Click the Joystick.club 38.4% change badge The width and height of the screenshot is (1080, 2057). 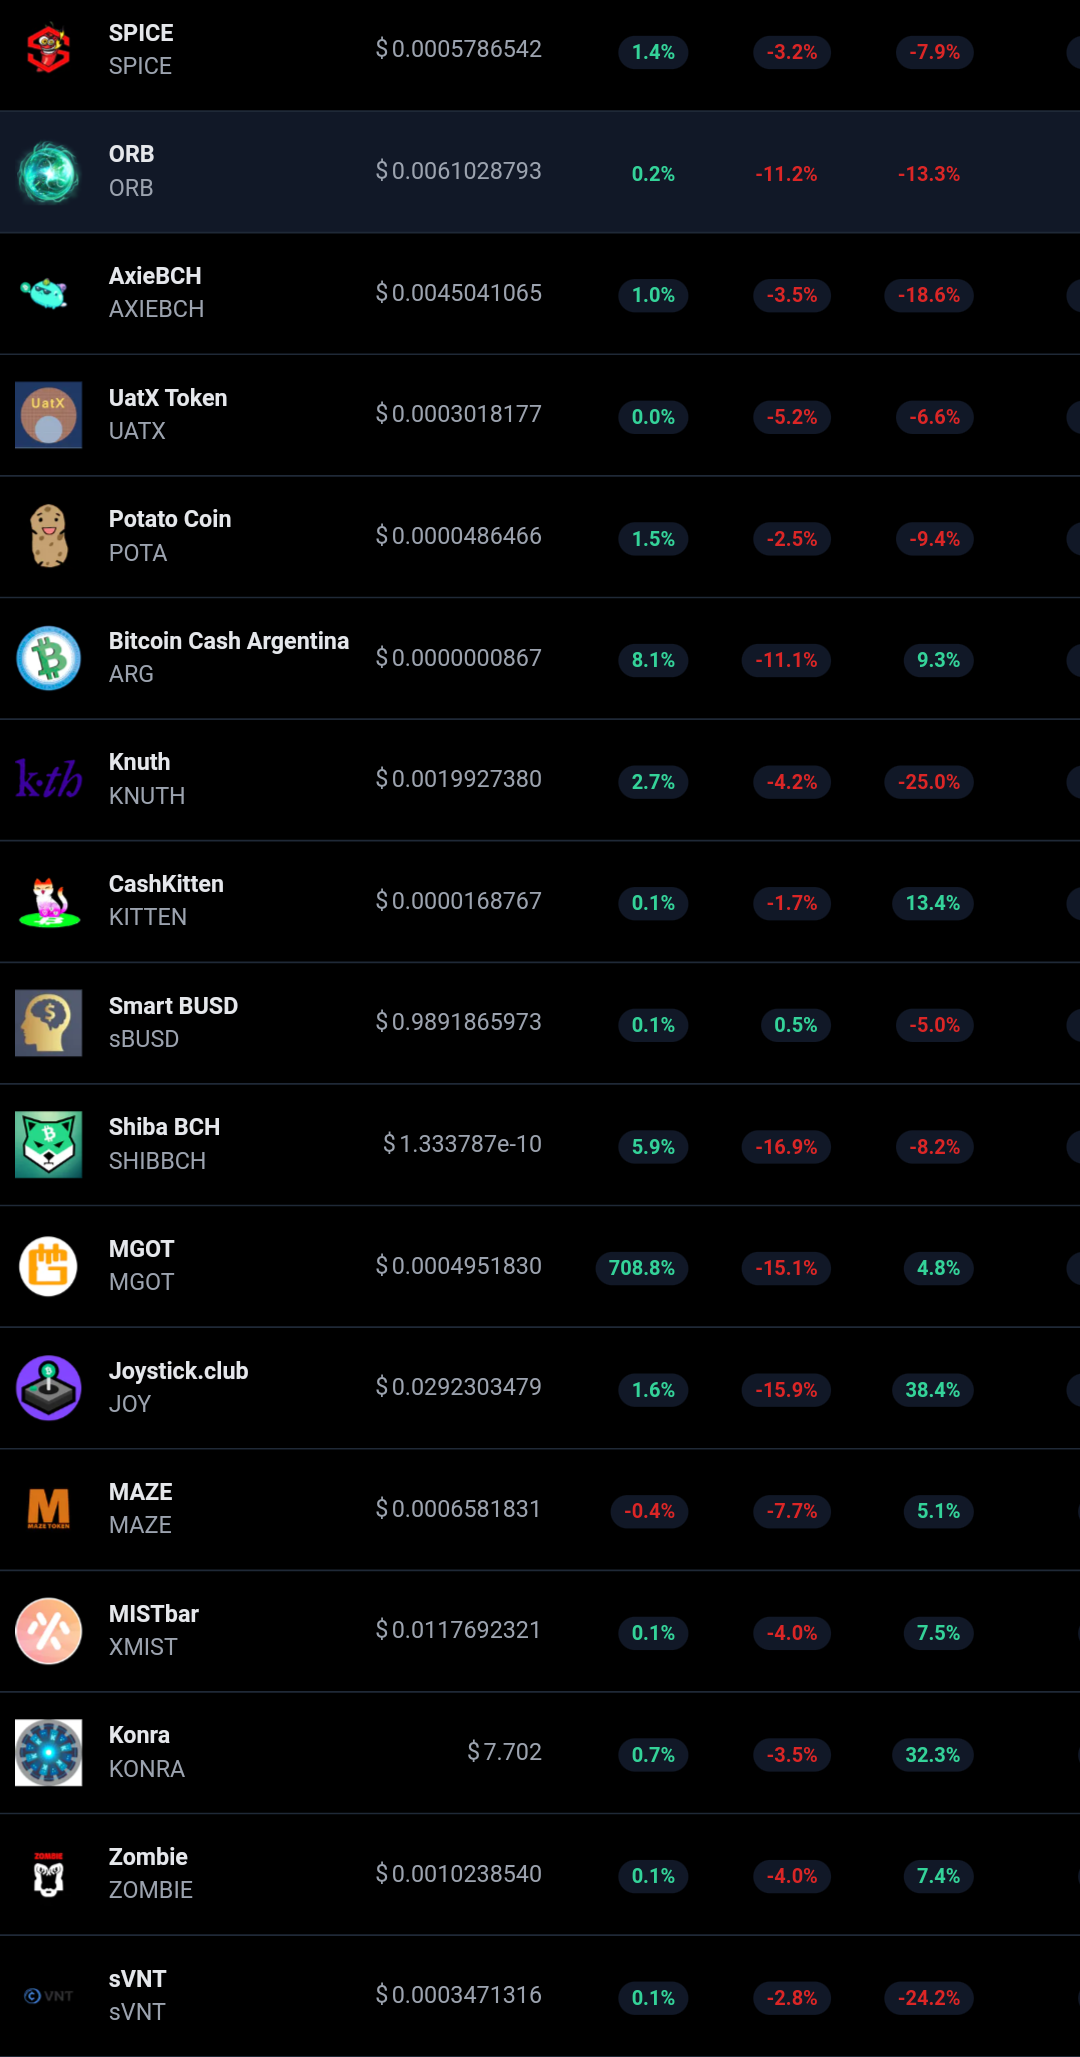932,1390
